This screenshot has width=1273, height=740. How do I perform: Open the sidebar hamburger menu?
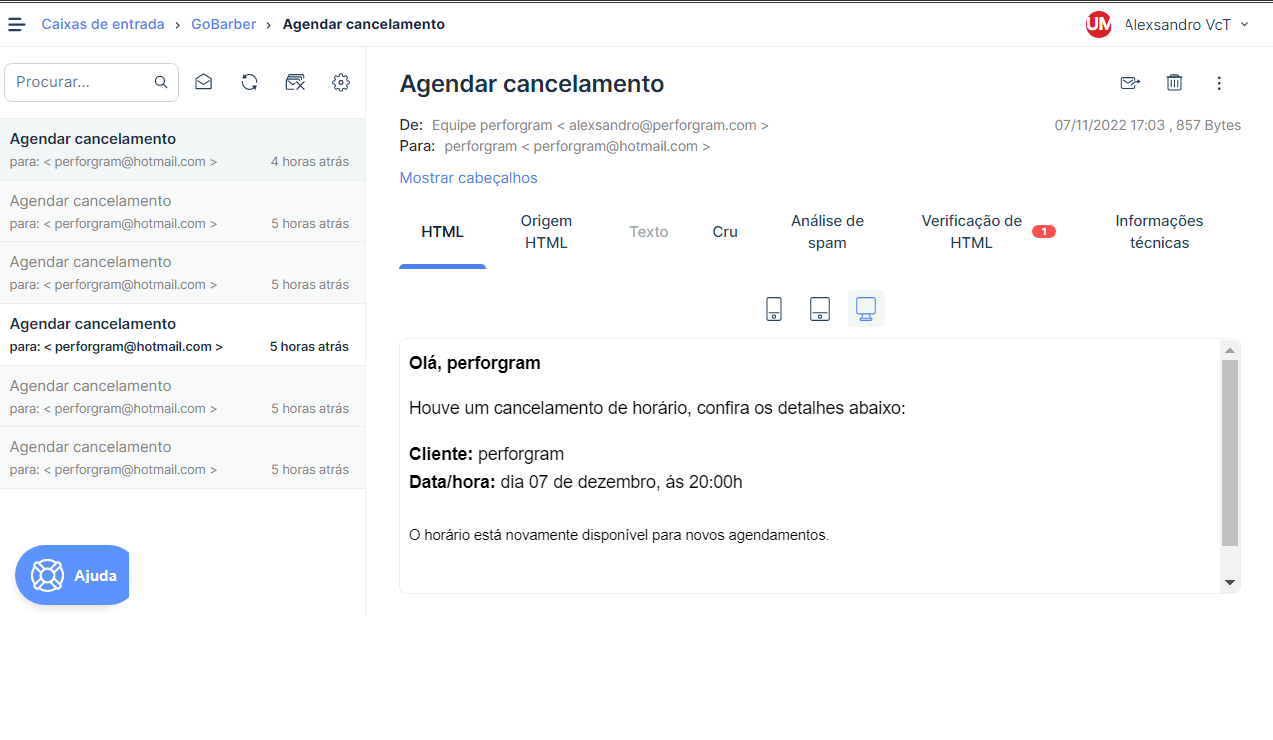tap(16, 23)
